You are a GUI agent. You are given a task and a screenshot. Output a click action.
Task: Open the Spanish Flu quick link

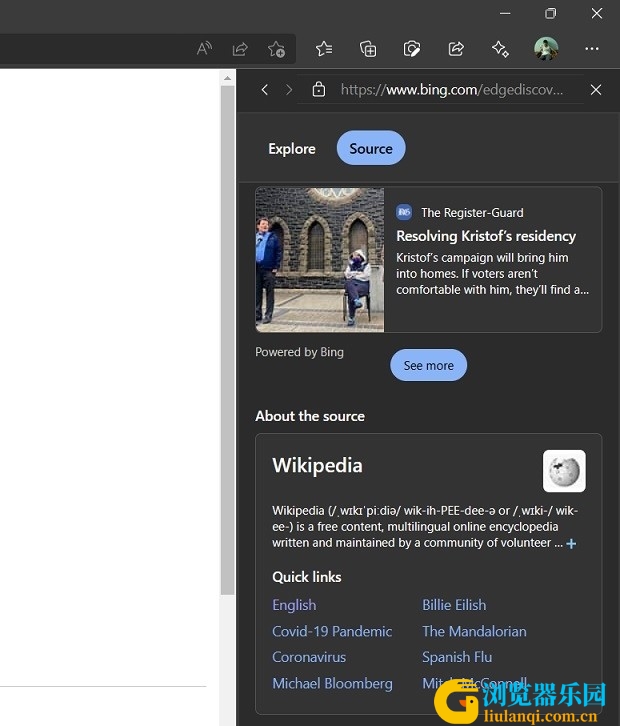(x=457, y=657)
